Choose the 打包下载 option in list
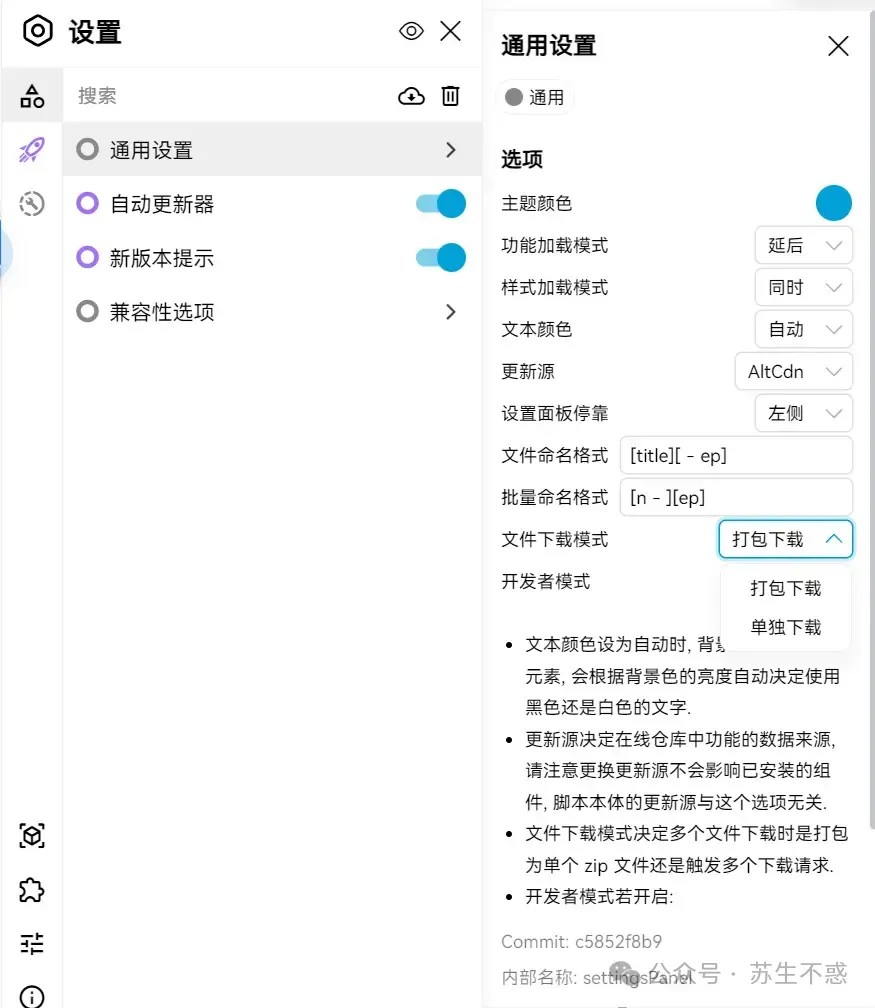This screenshot has width=875, height=1008. pyautogui.click(x=786, y=588)
